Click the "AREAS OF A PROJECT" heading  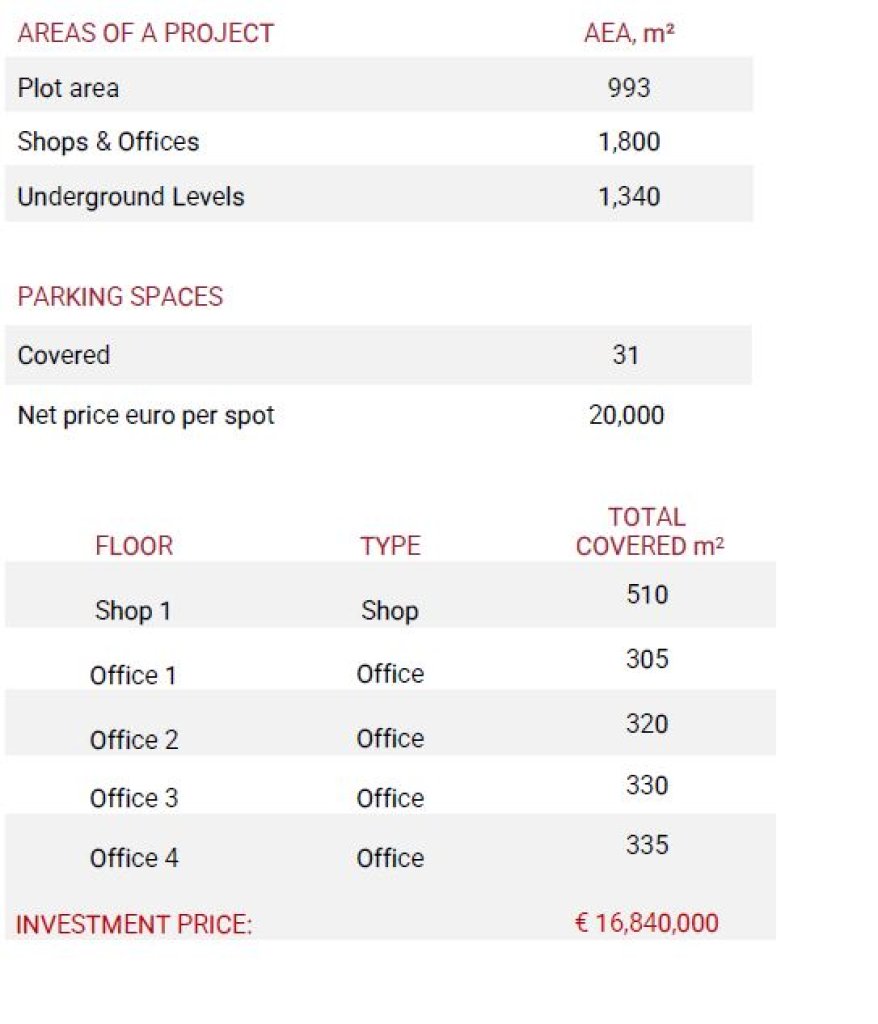coord(145,33)
